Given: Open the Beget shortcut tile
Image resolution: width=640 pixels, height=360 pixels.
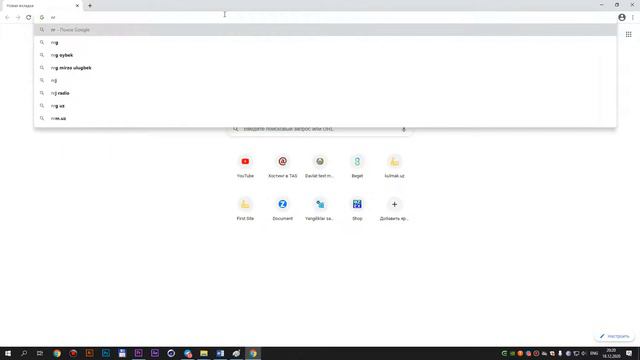Looking at the screenshot, I should coord(357,167).
